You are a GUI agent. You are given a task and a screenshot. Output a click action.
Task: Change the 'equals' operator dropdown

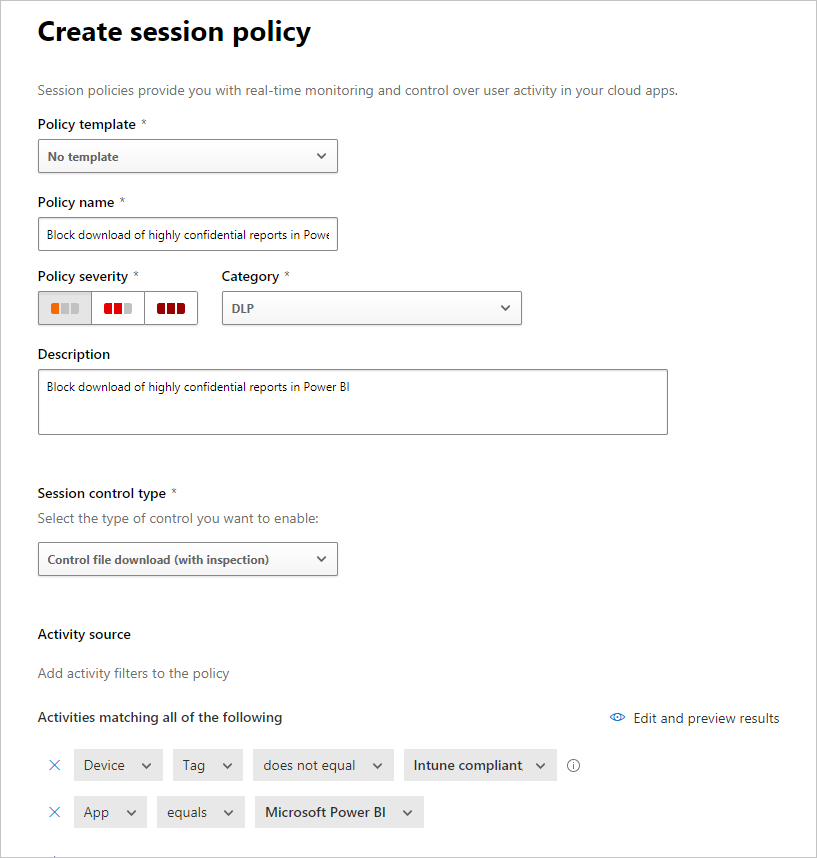click(x=200, y=813)
